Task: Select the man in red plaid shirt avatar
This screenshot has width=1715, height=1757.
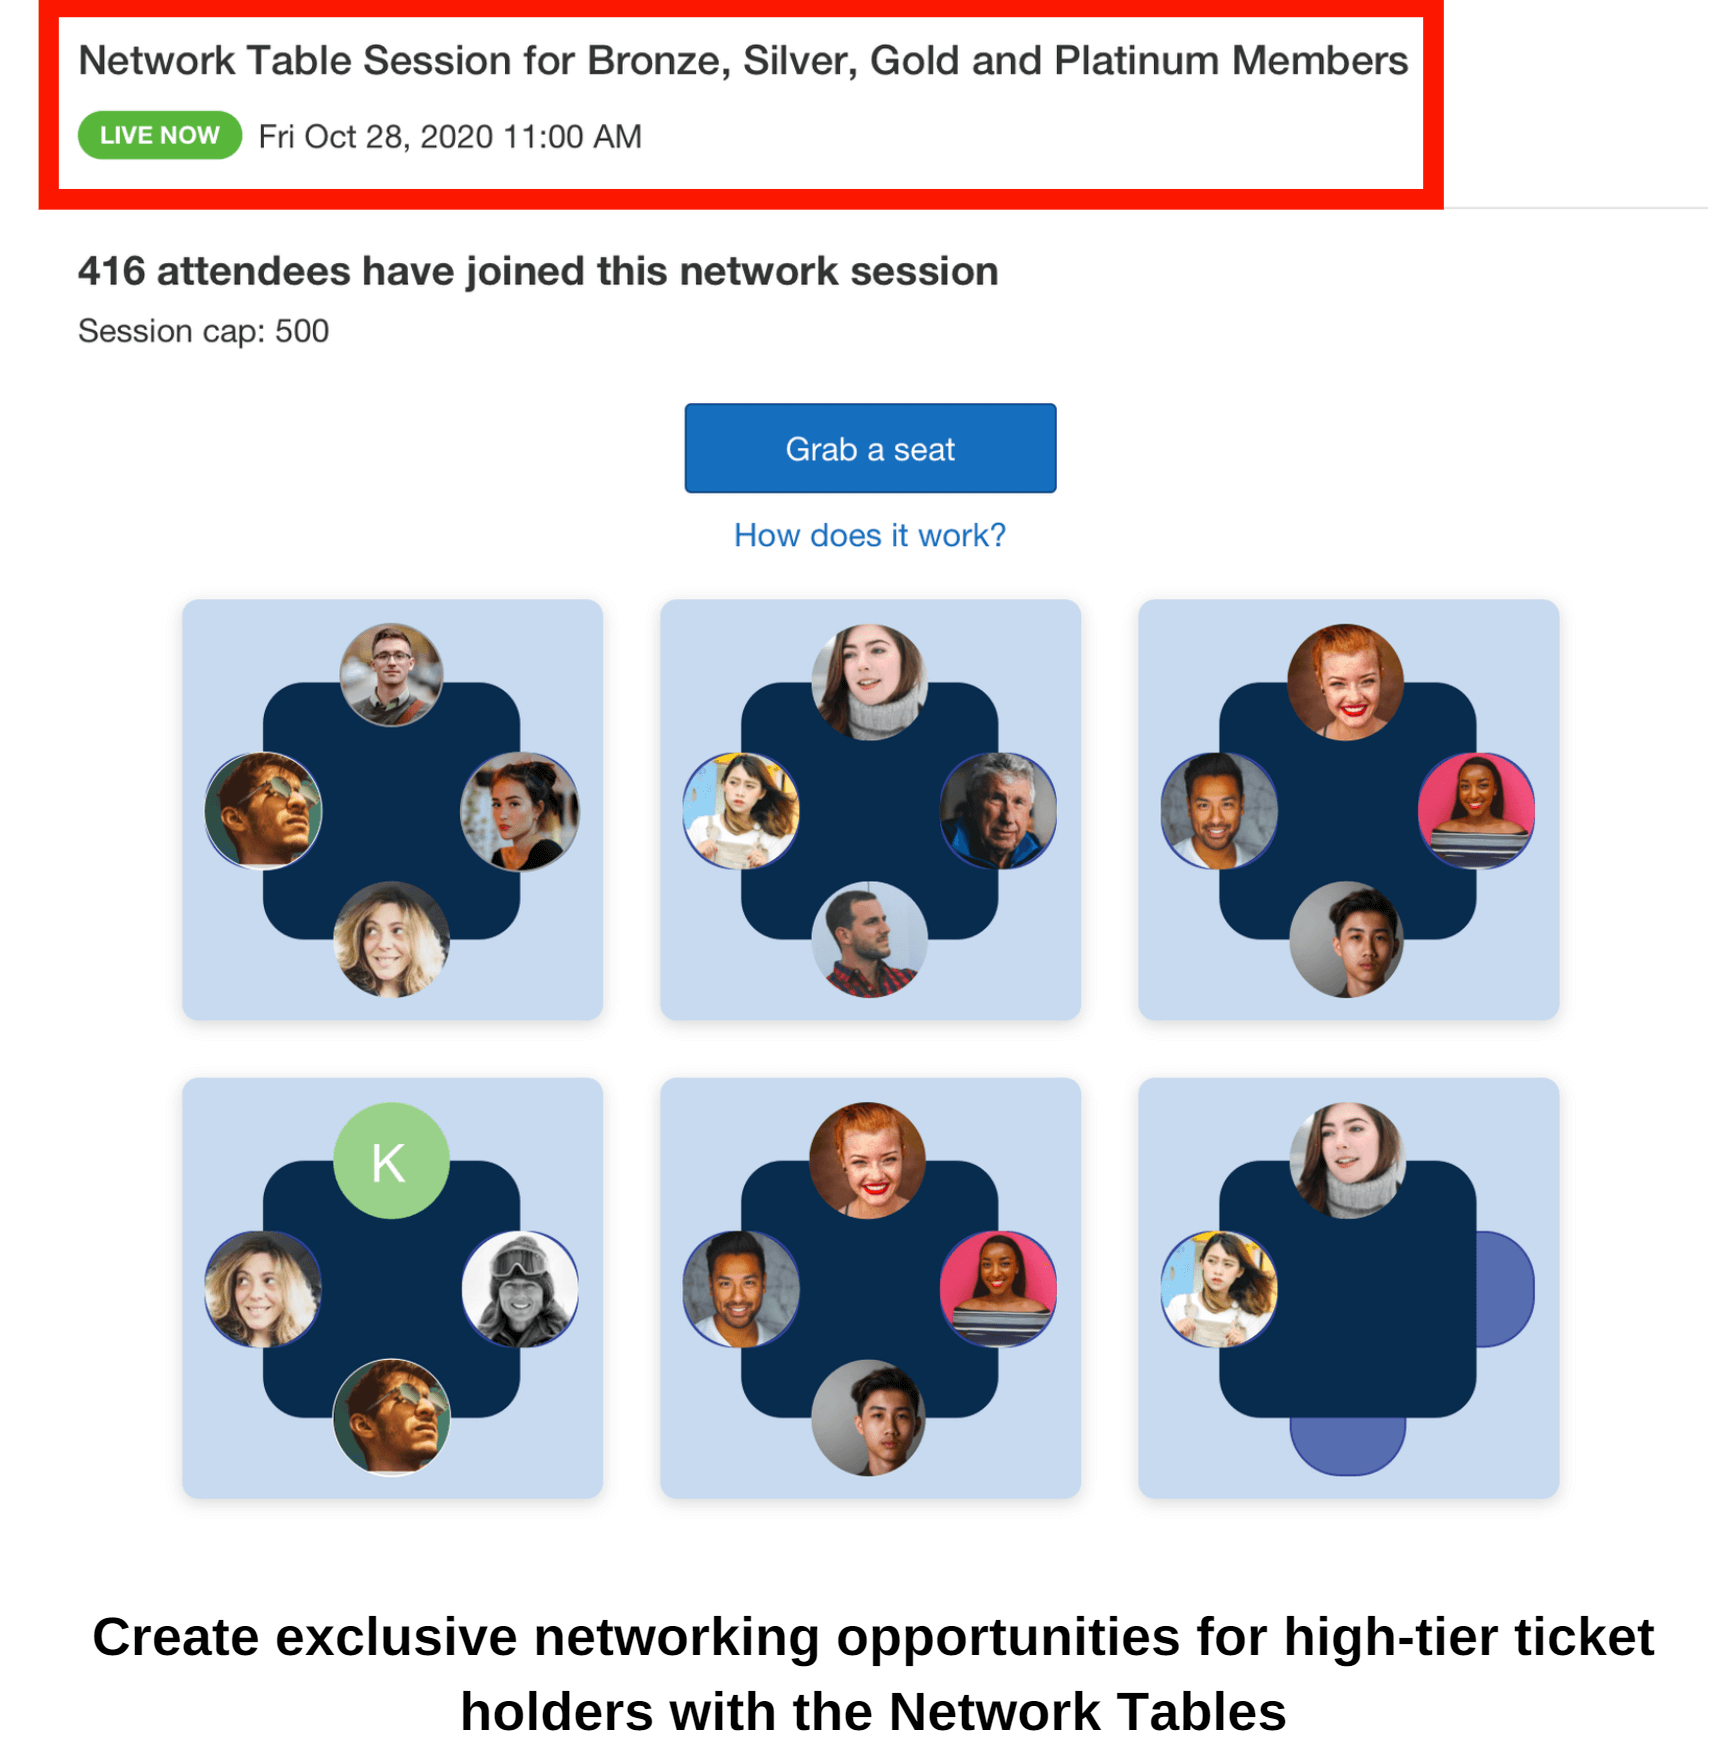Action: click(x=869, y=940)
